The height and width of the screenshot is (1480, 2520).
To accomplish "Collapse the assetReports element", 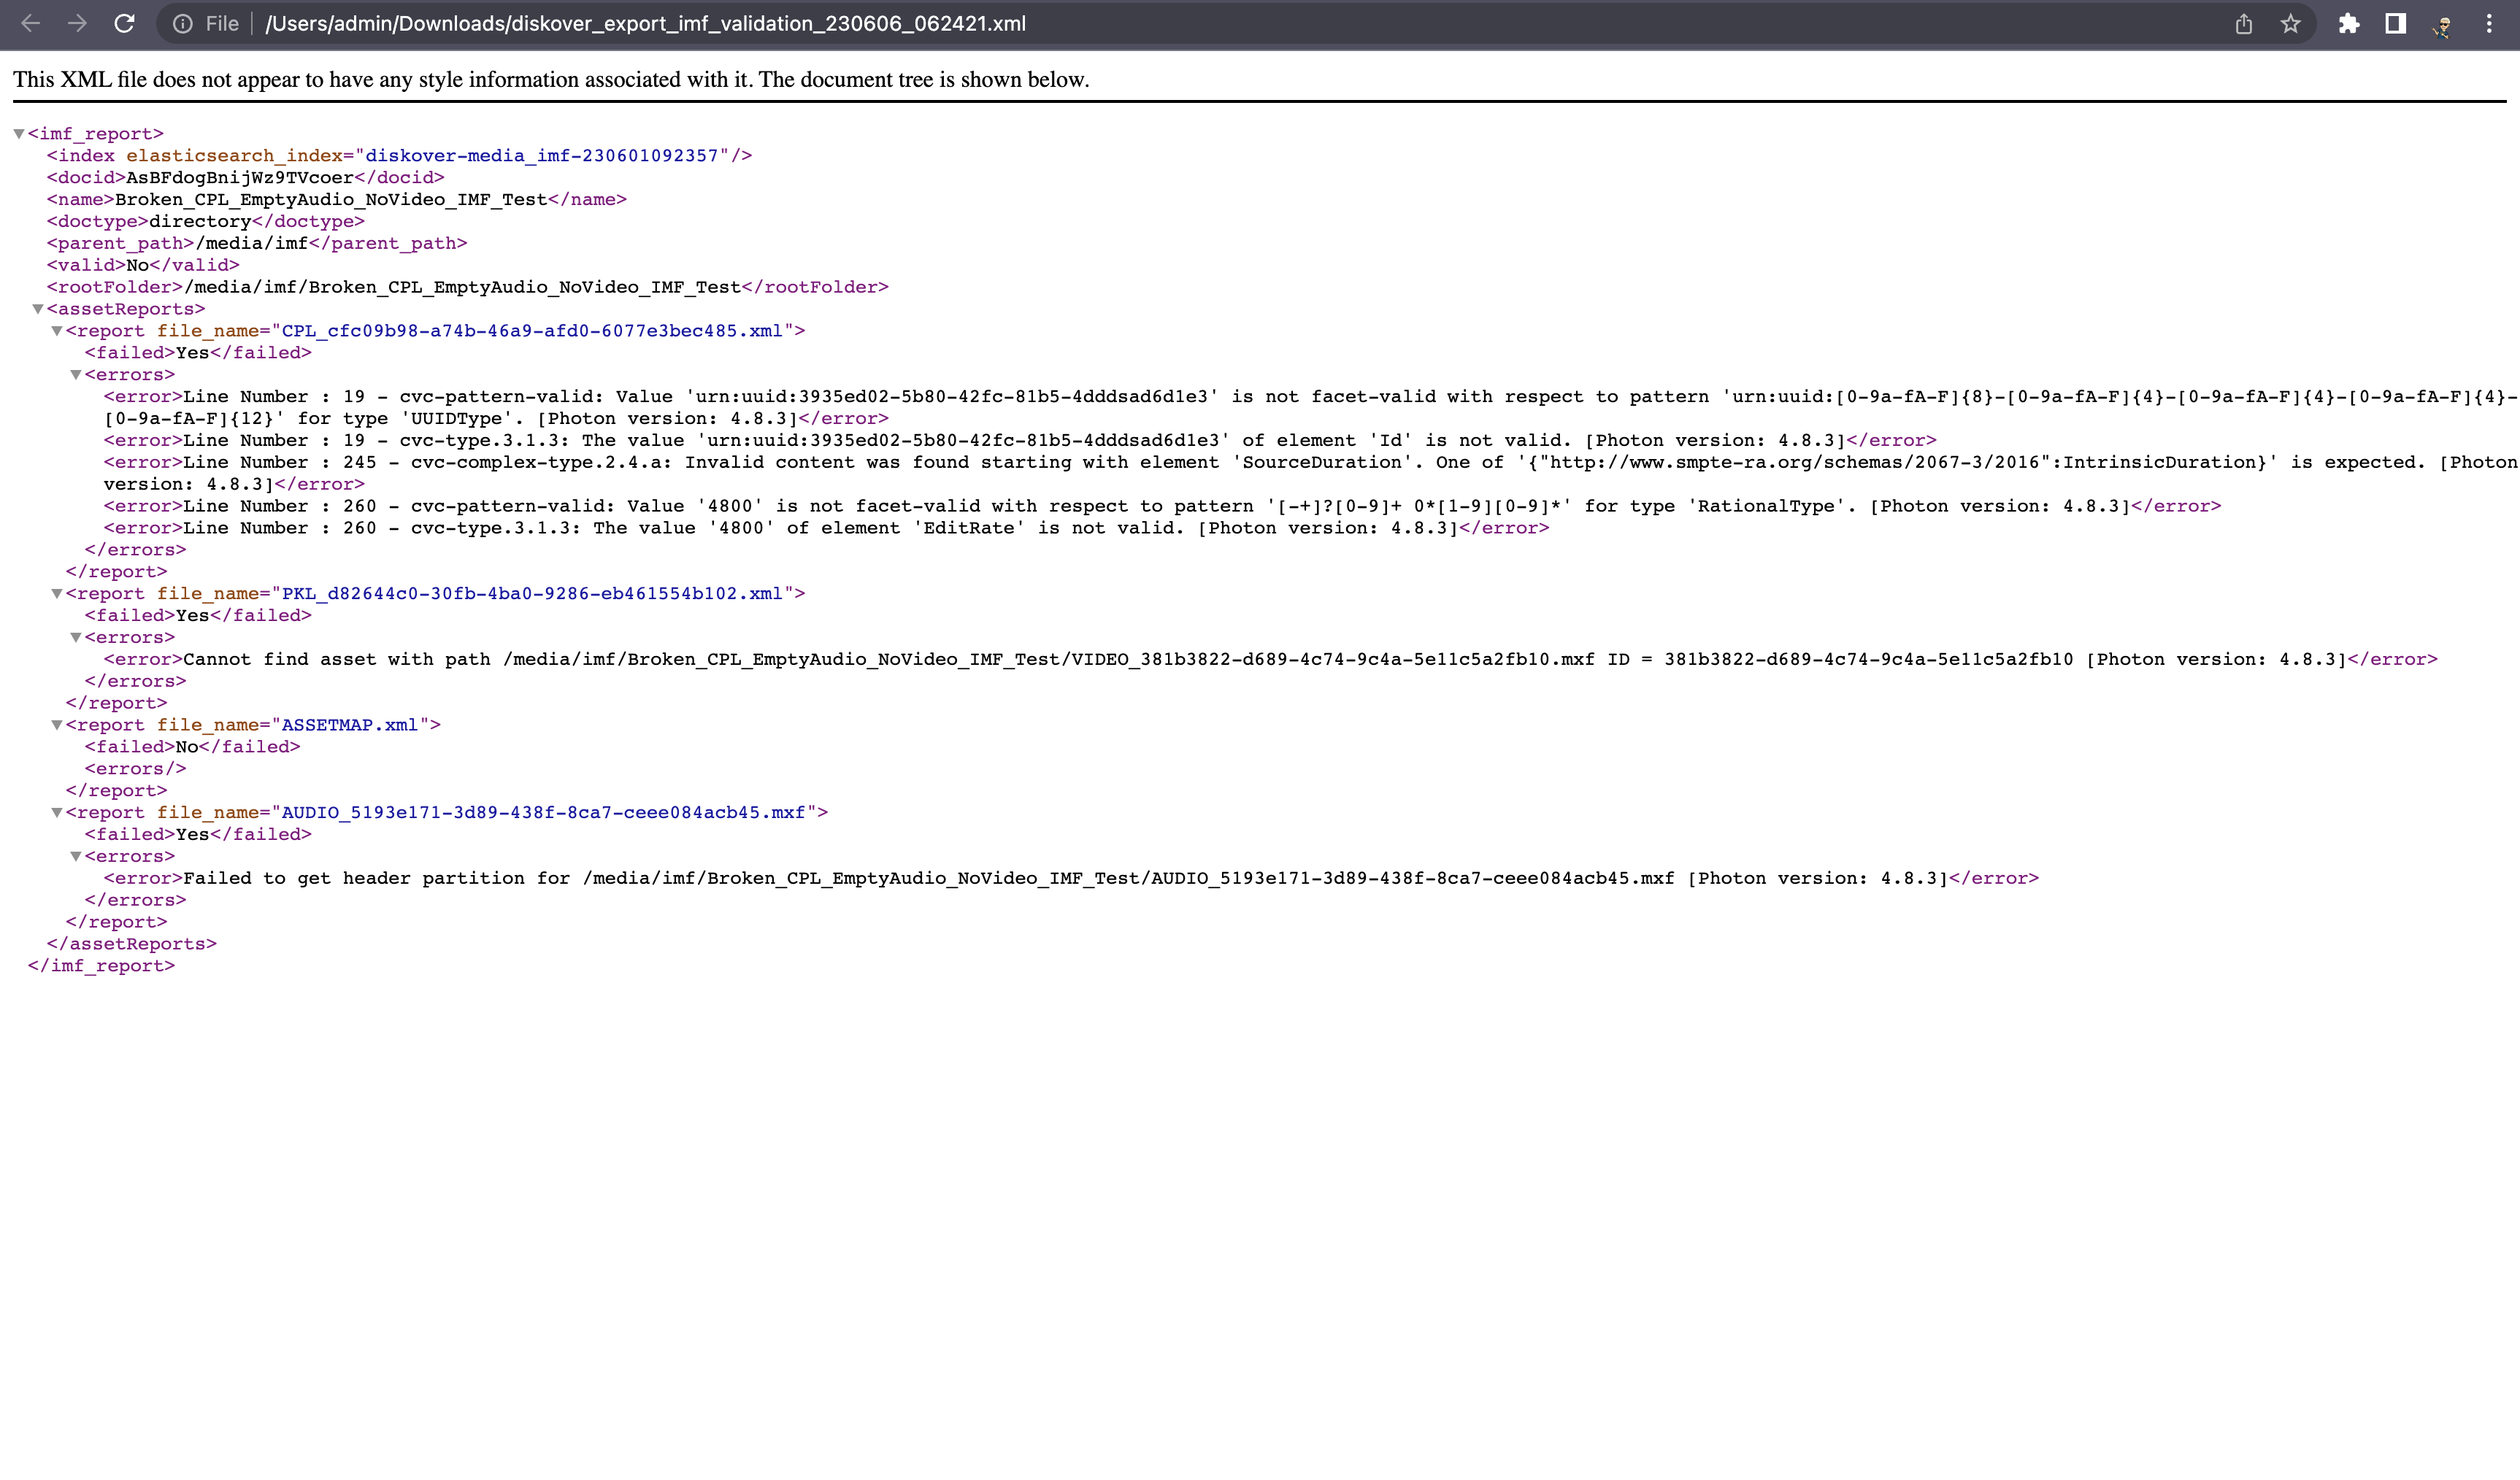I will [x=37, y=309].
